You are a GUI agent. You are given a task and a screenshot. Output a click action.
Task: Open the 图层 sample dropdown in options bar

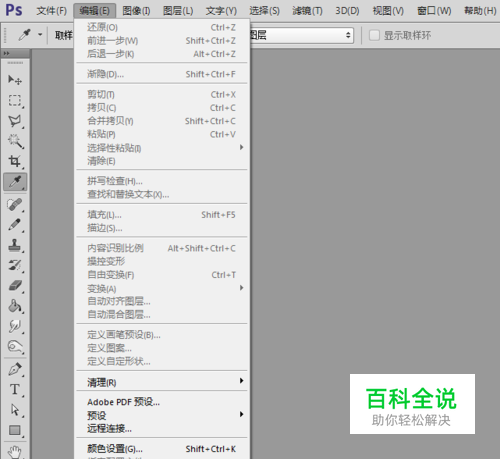tap(301, 35)
